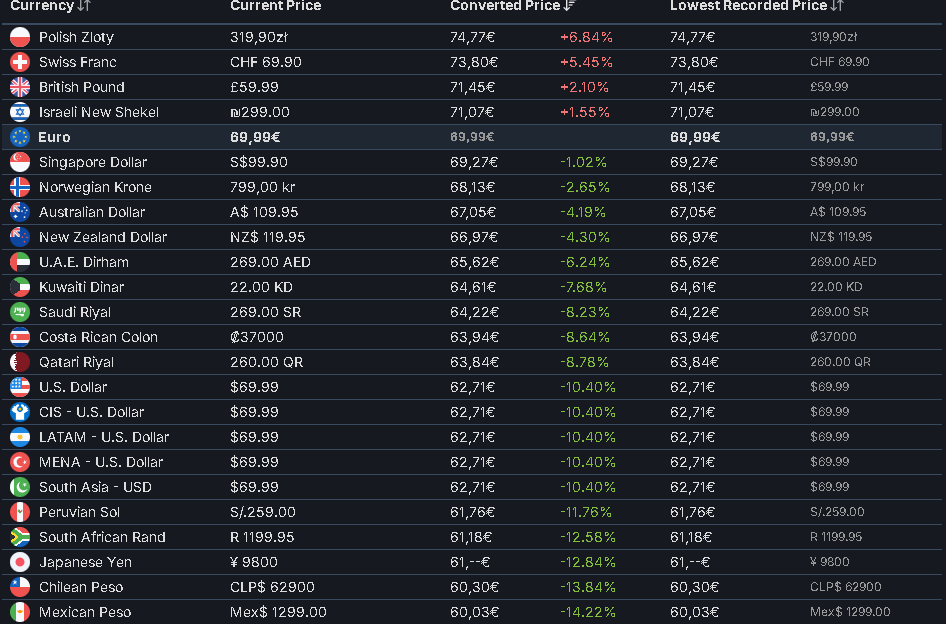Click the Kuwaiti Dinar flag icon

click(x=20, y=287)
